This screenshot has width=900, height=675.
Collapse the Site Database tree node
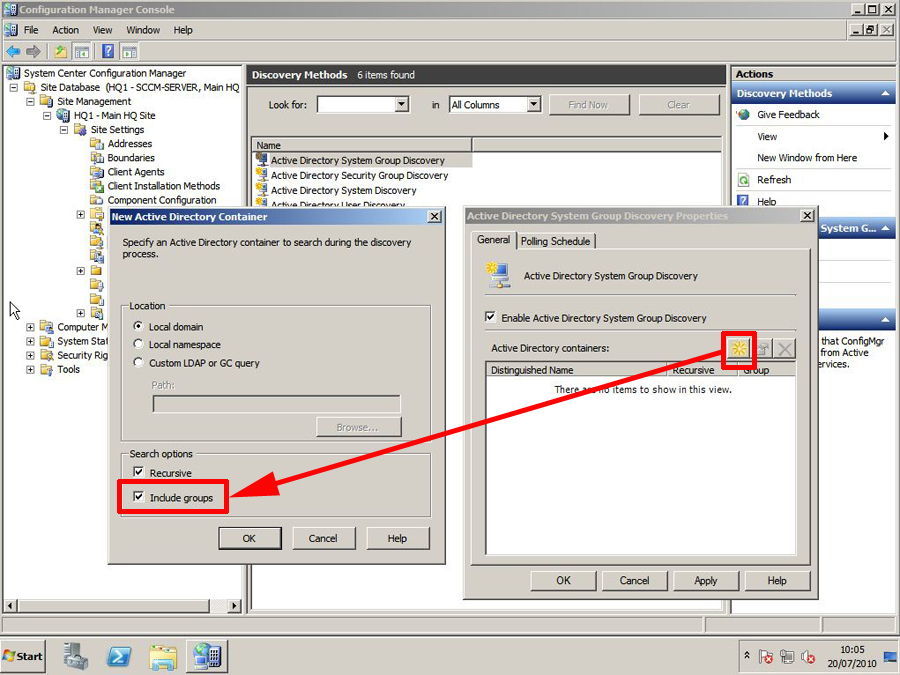tap(14, 87)
